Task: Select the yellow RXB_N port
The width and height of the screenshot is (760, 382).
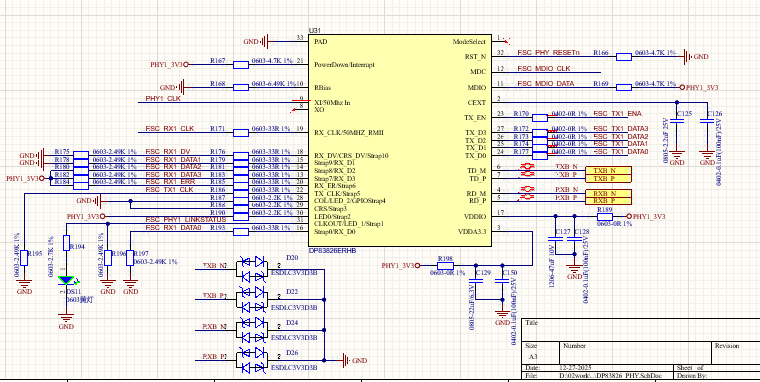Action: pyautogui.click(x=608, y=193)
